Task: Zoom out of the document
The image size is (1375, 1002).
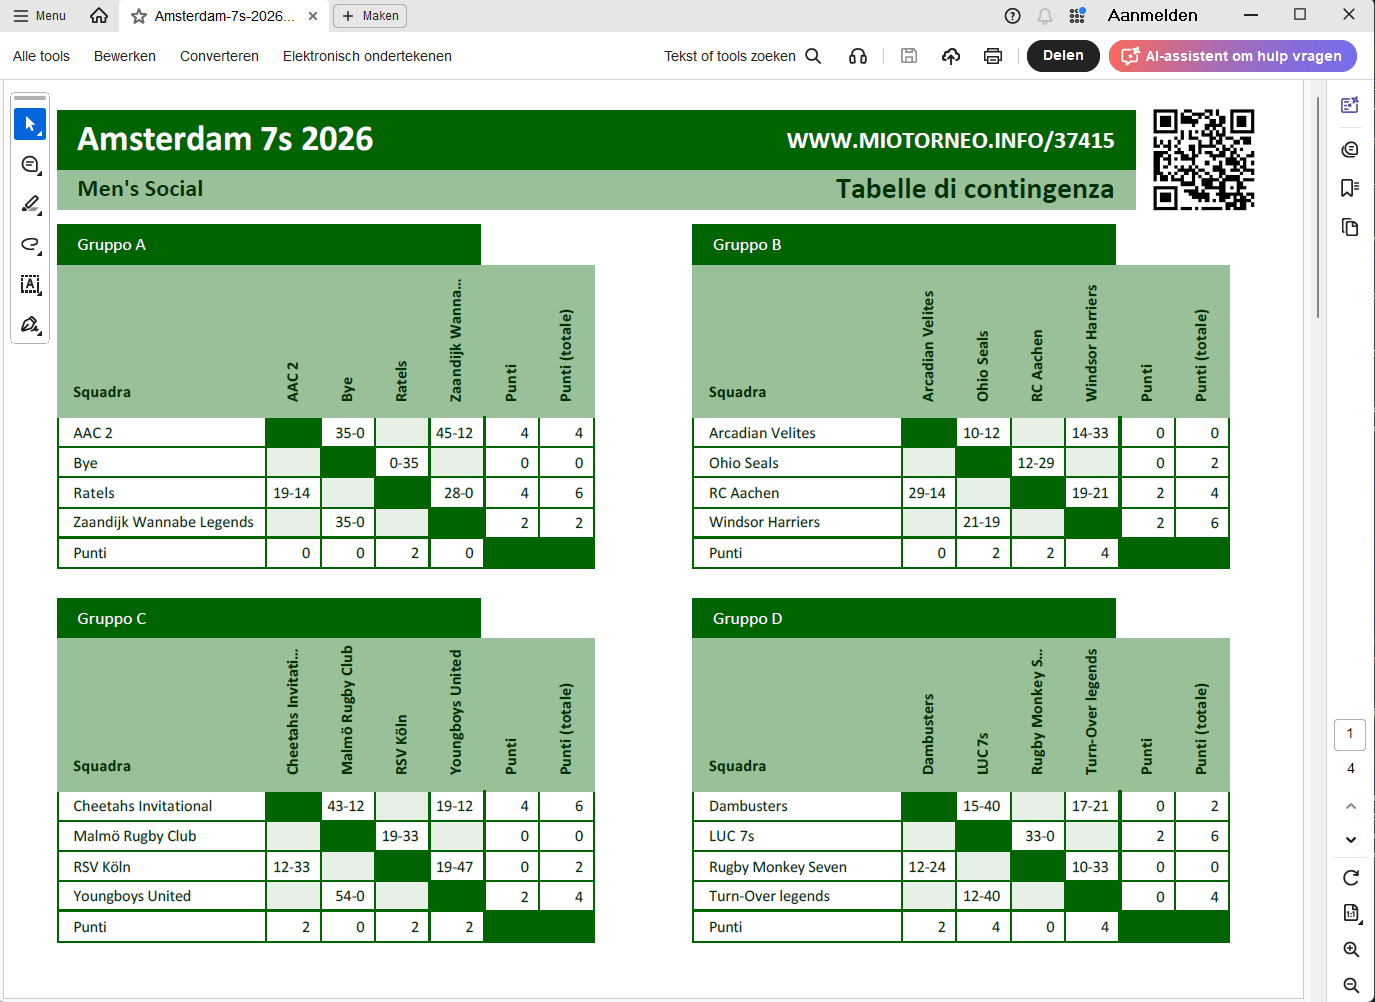Action: tap(1351, 985)
